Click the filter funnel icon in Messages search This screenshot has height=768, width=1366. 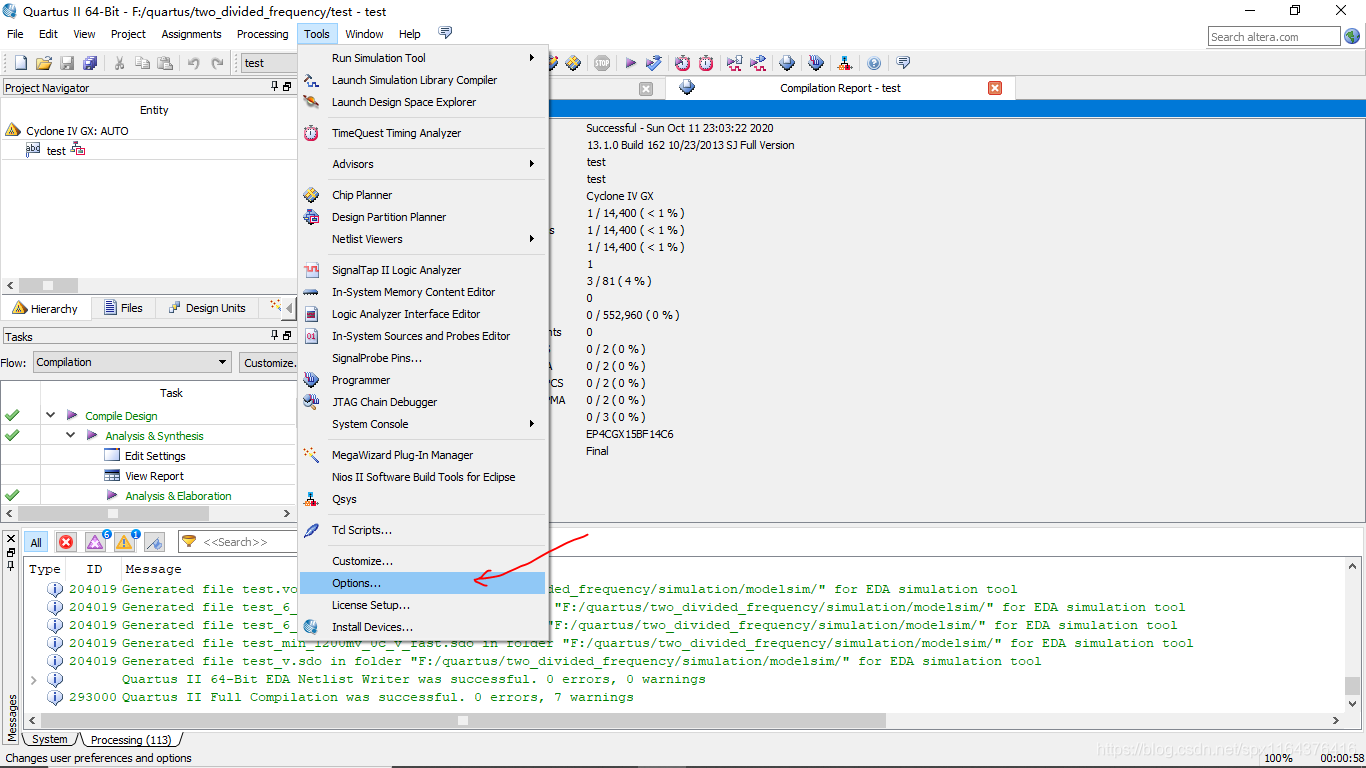coord(189,542)
